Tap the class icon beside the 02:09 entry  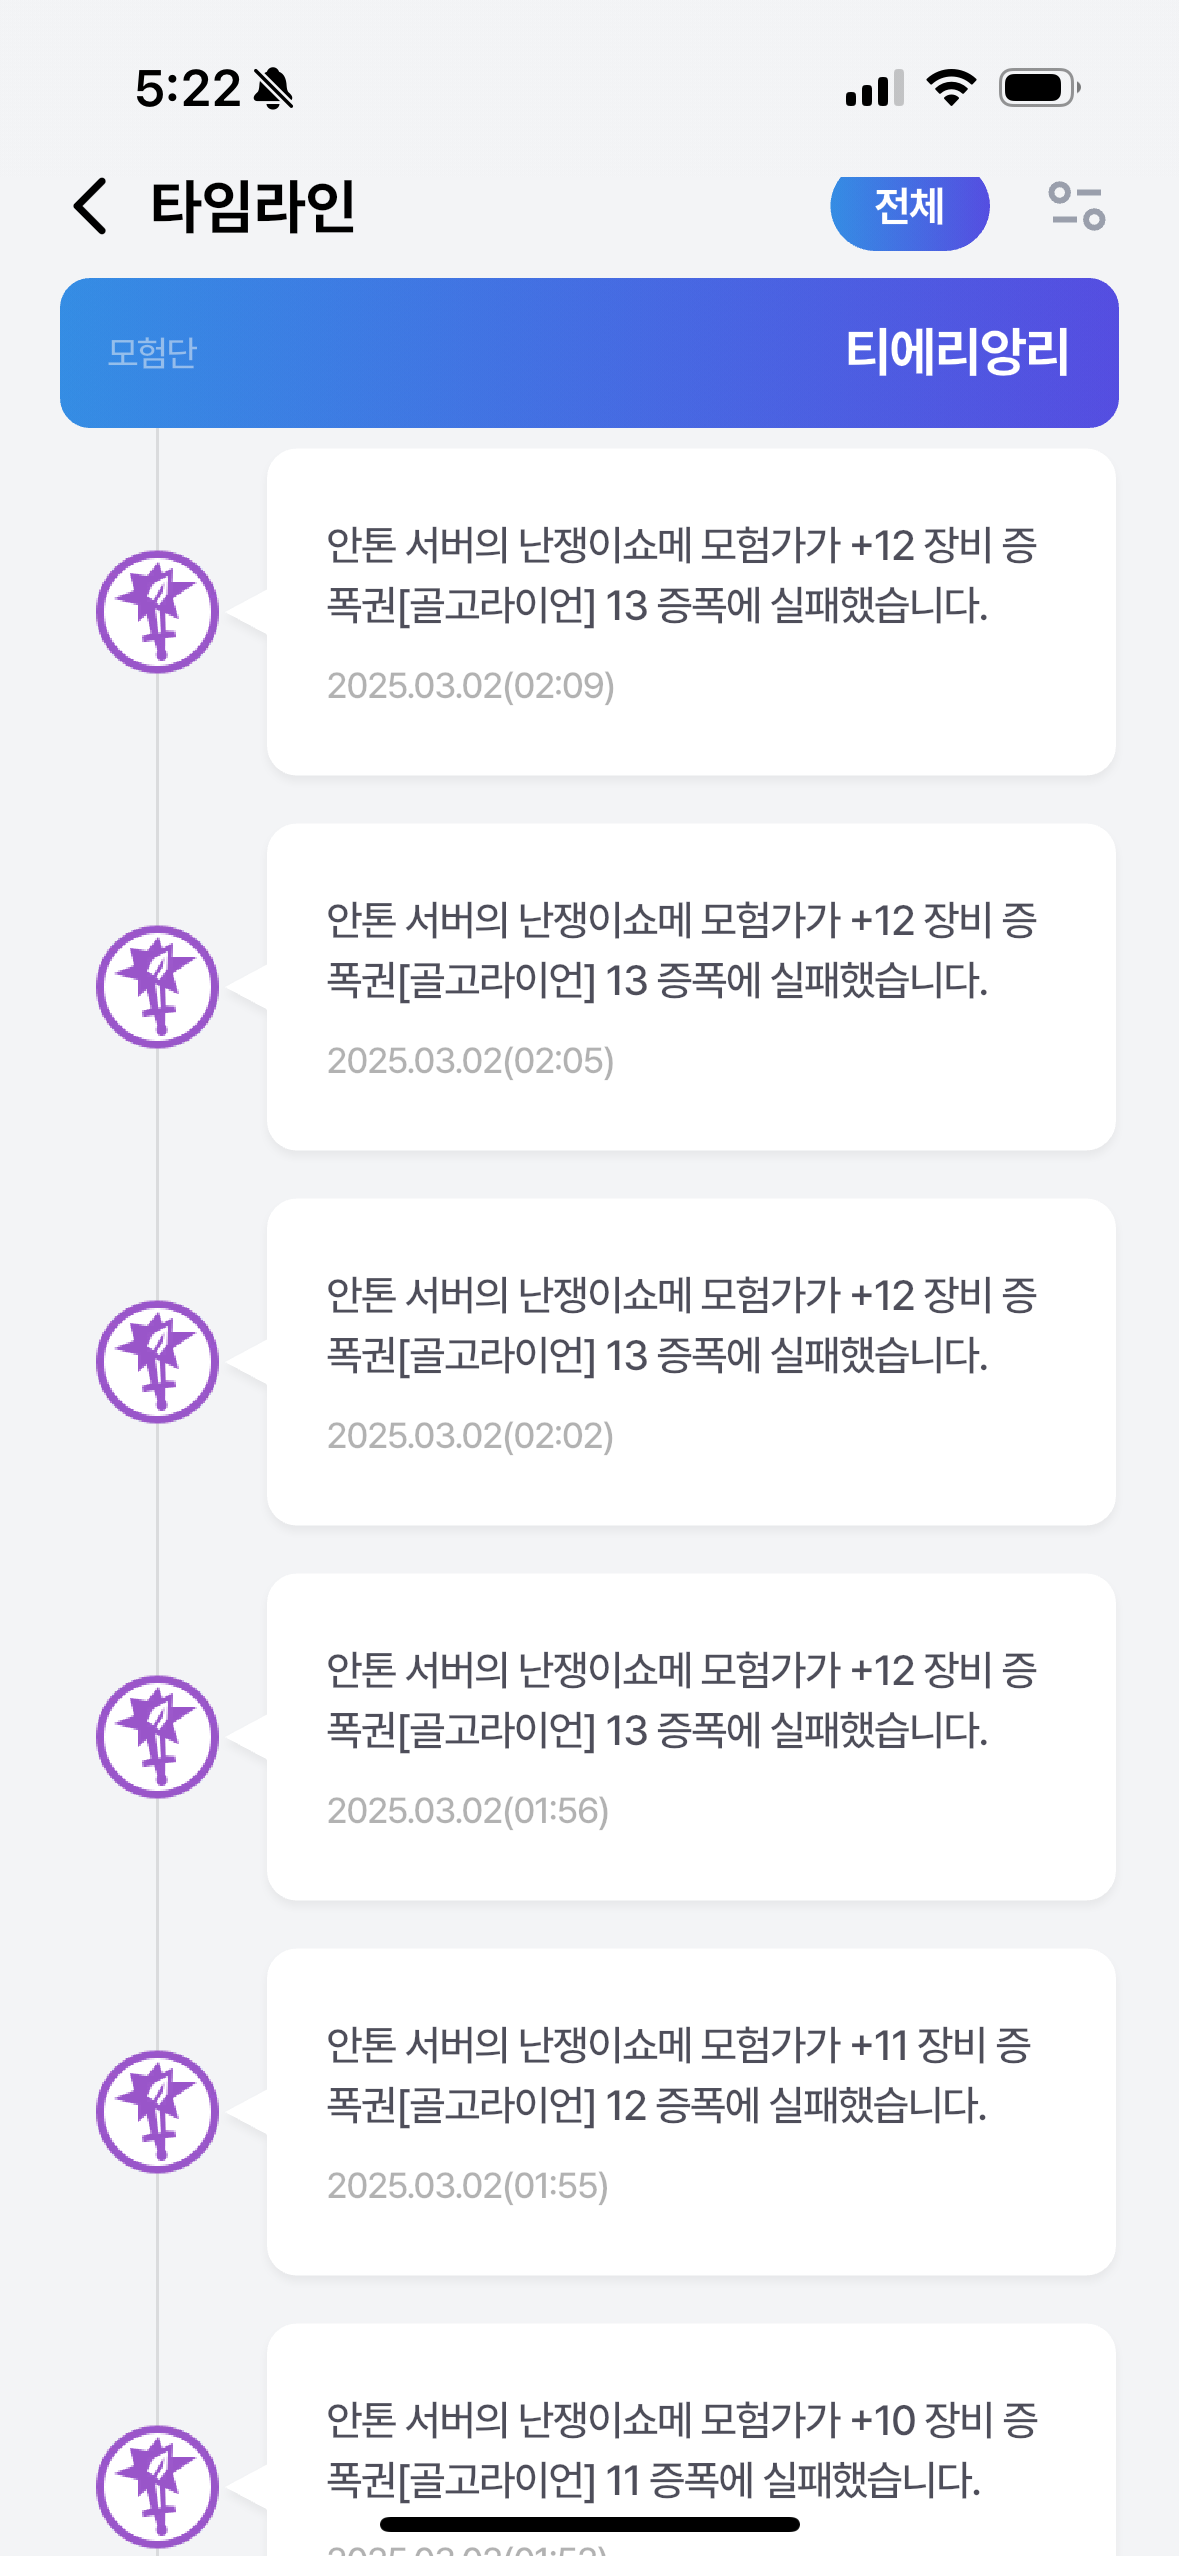pyautogui.click(x=157, y=612)
